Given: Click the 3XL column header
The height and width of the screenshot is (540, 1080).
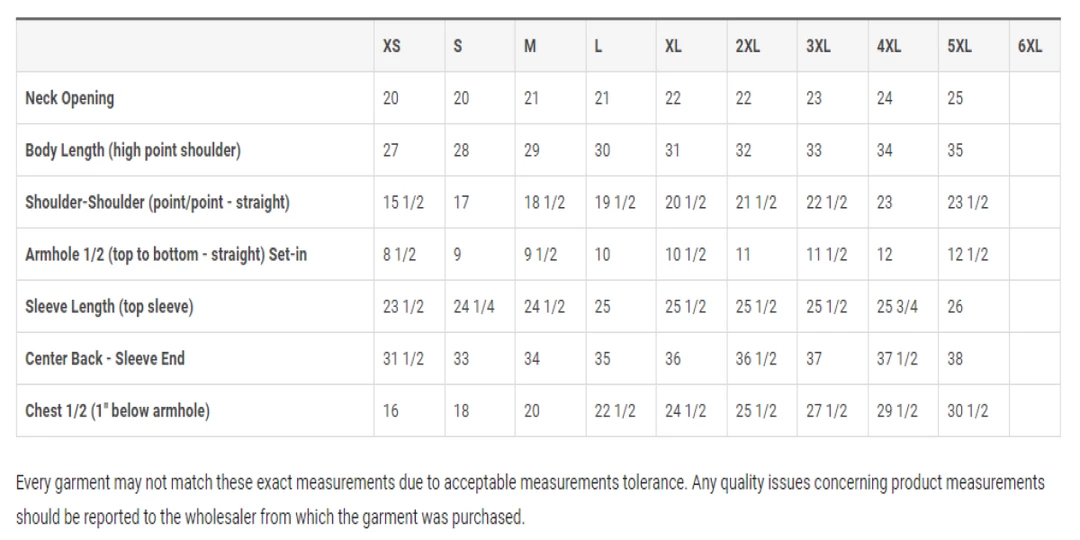Looking at the screenshot, I should 817,46.
